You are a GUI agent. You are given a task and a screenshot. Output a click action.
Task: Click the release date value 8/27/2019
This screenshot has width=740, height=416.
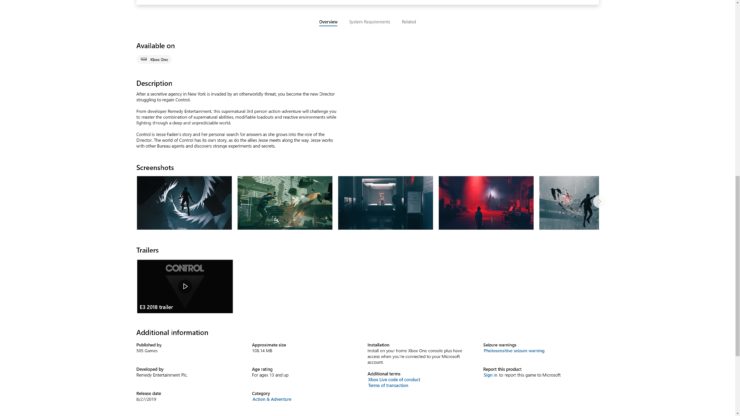tap(146, 399)
